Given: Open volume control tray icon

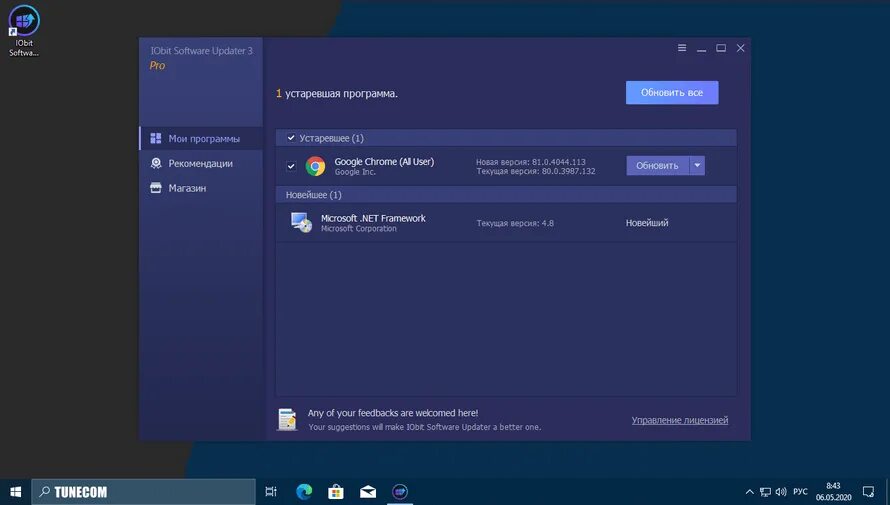Looking at the screenshot, I should (781, 491).
